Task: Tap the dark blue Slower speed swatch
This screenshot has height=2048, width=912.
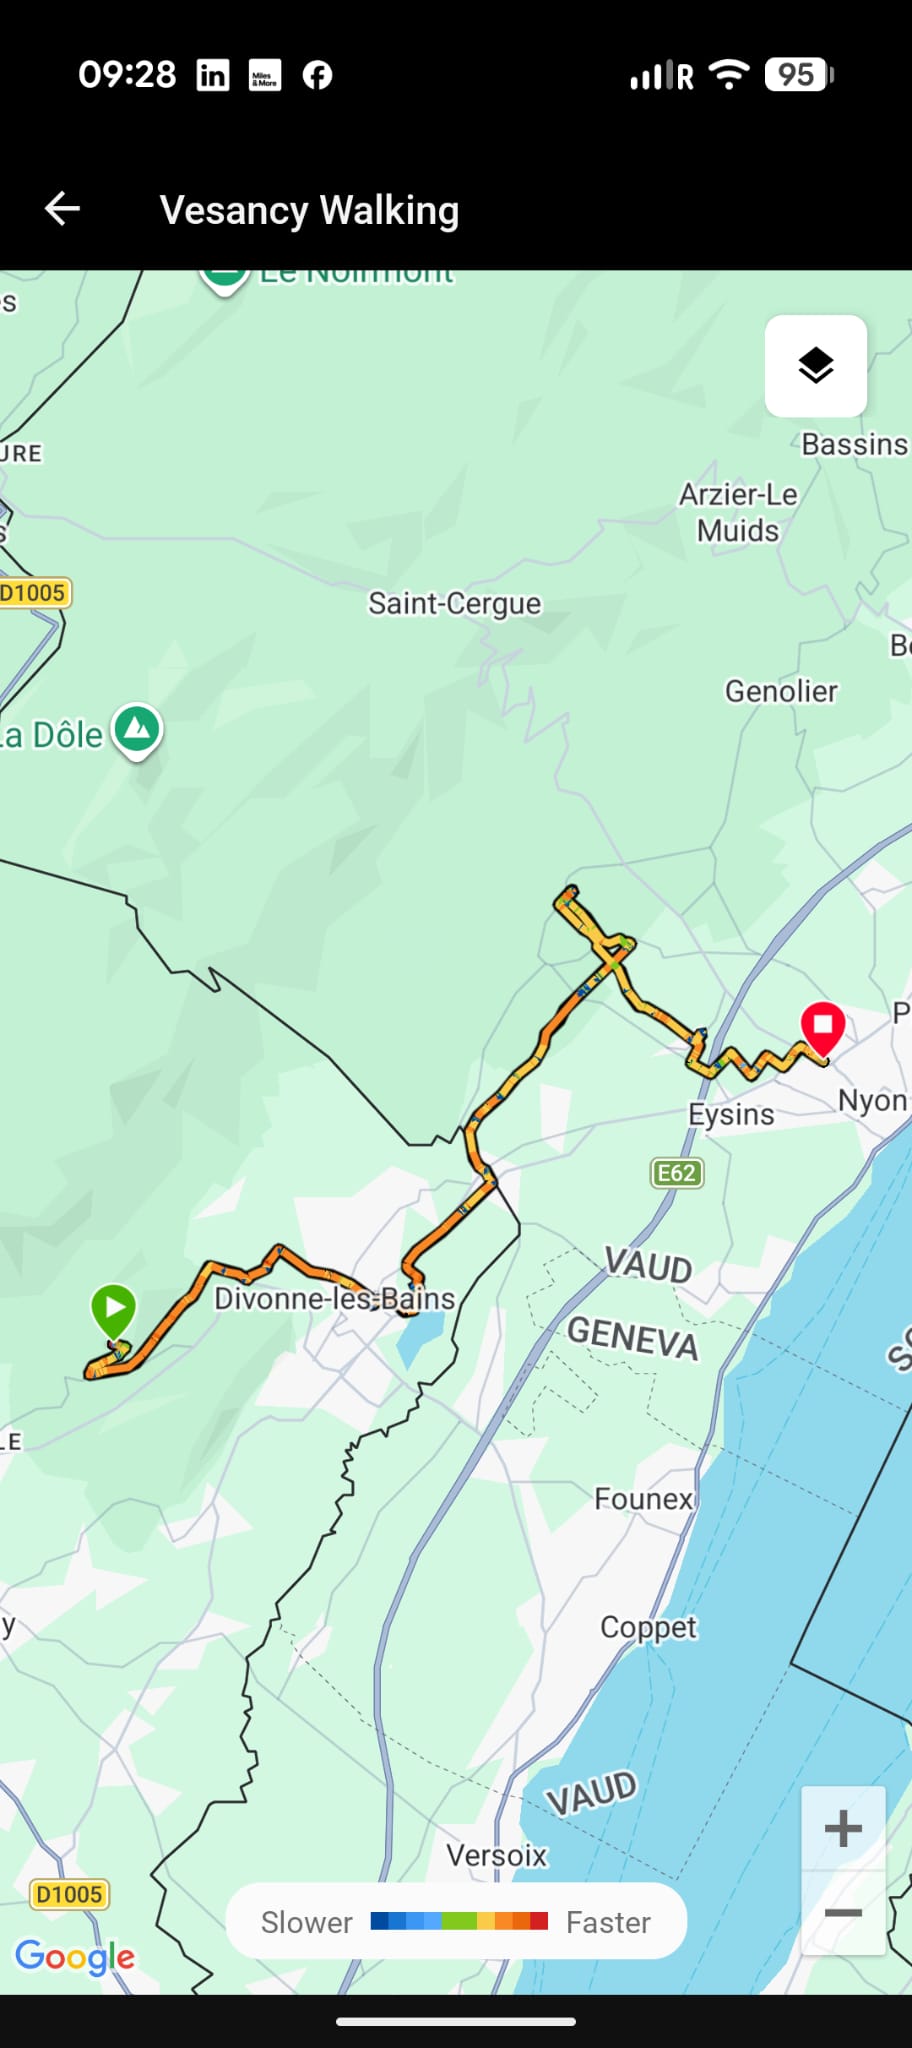Action: click(x=380, y=1921)
